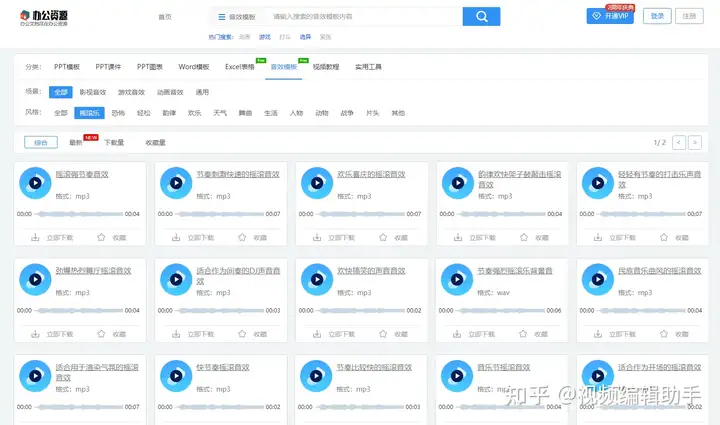Image resolution: width=720 pixels, height=425 pixels.
Task: Click download icon for 欢乐喜庆的摇滚音效
Action: 317,237
